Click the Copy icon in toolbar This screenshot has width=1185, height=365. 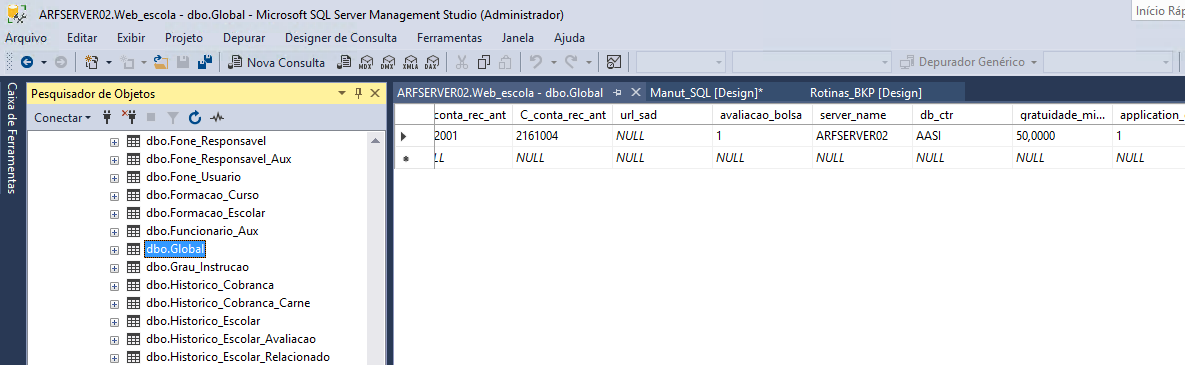[484, 62]
